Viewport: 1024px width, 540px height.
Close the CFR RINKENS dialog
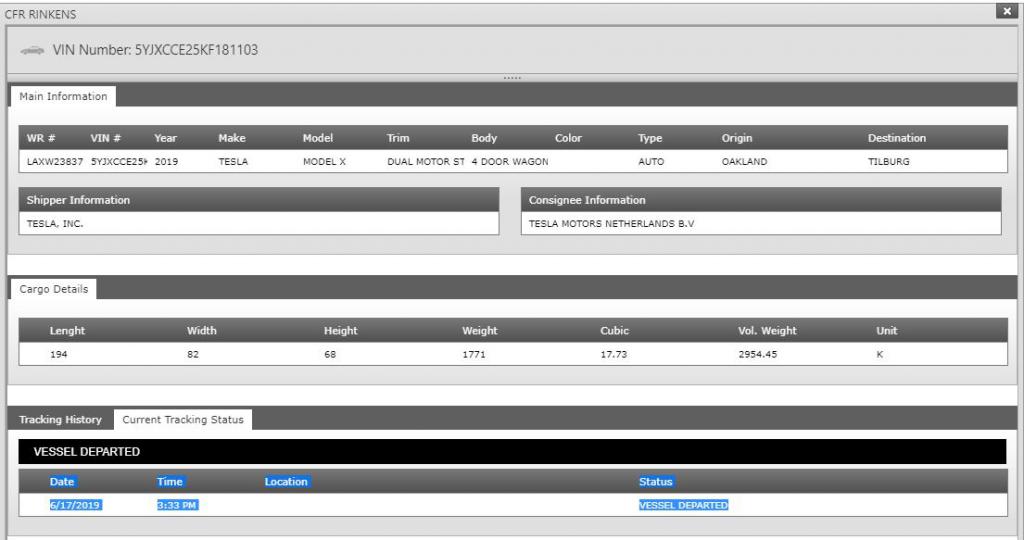[1006, 11]
